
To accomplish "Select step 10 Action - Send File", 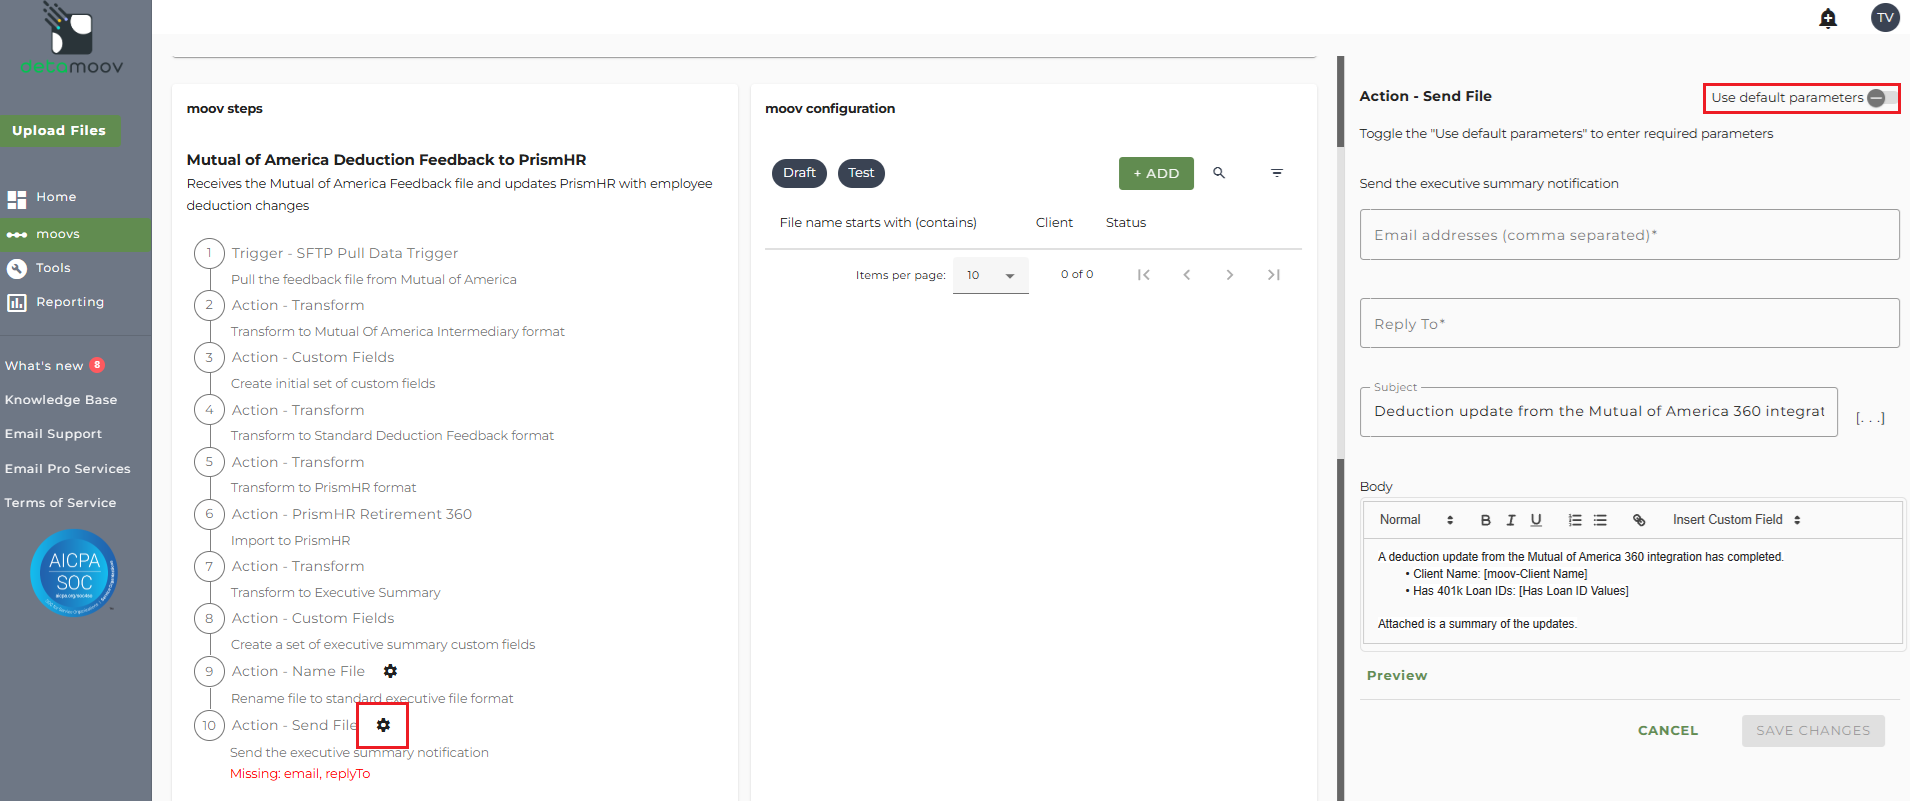I will pos(294,725).
